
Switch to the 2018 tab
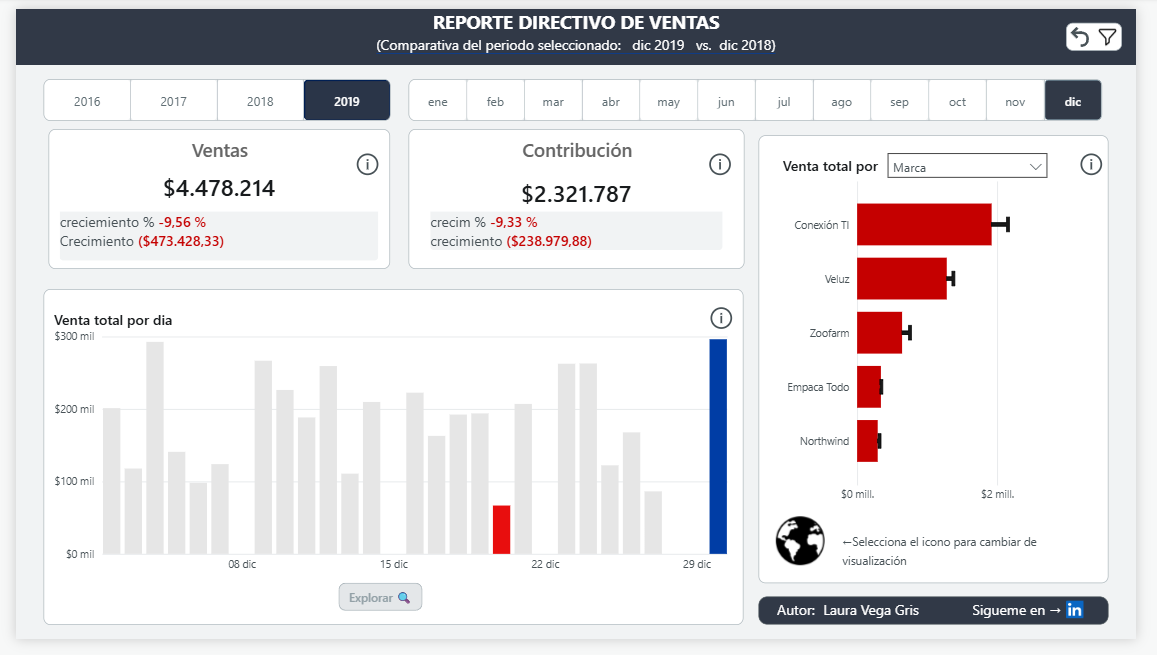pos(260,100)
